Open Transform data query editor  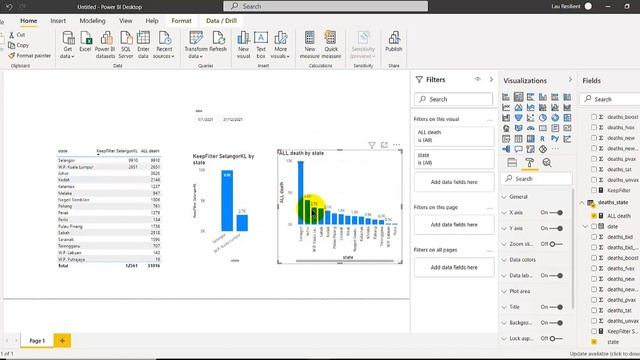[x=196, y=44]
